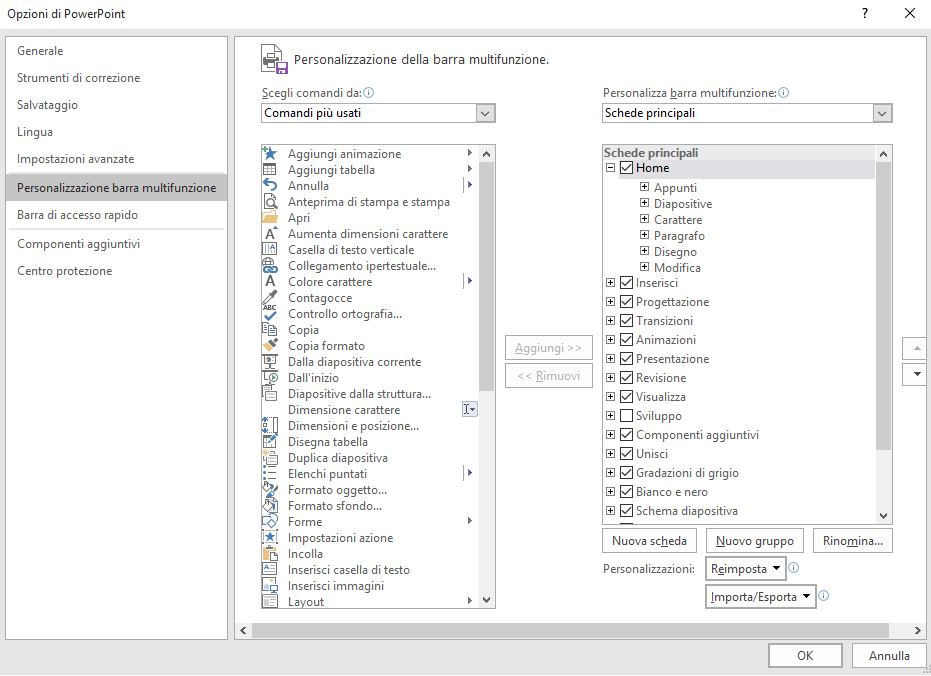
Task: Select the Lingua category
Action: 116,132
